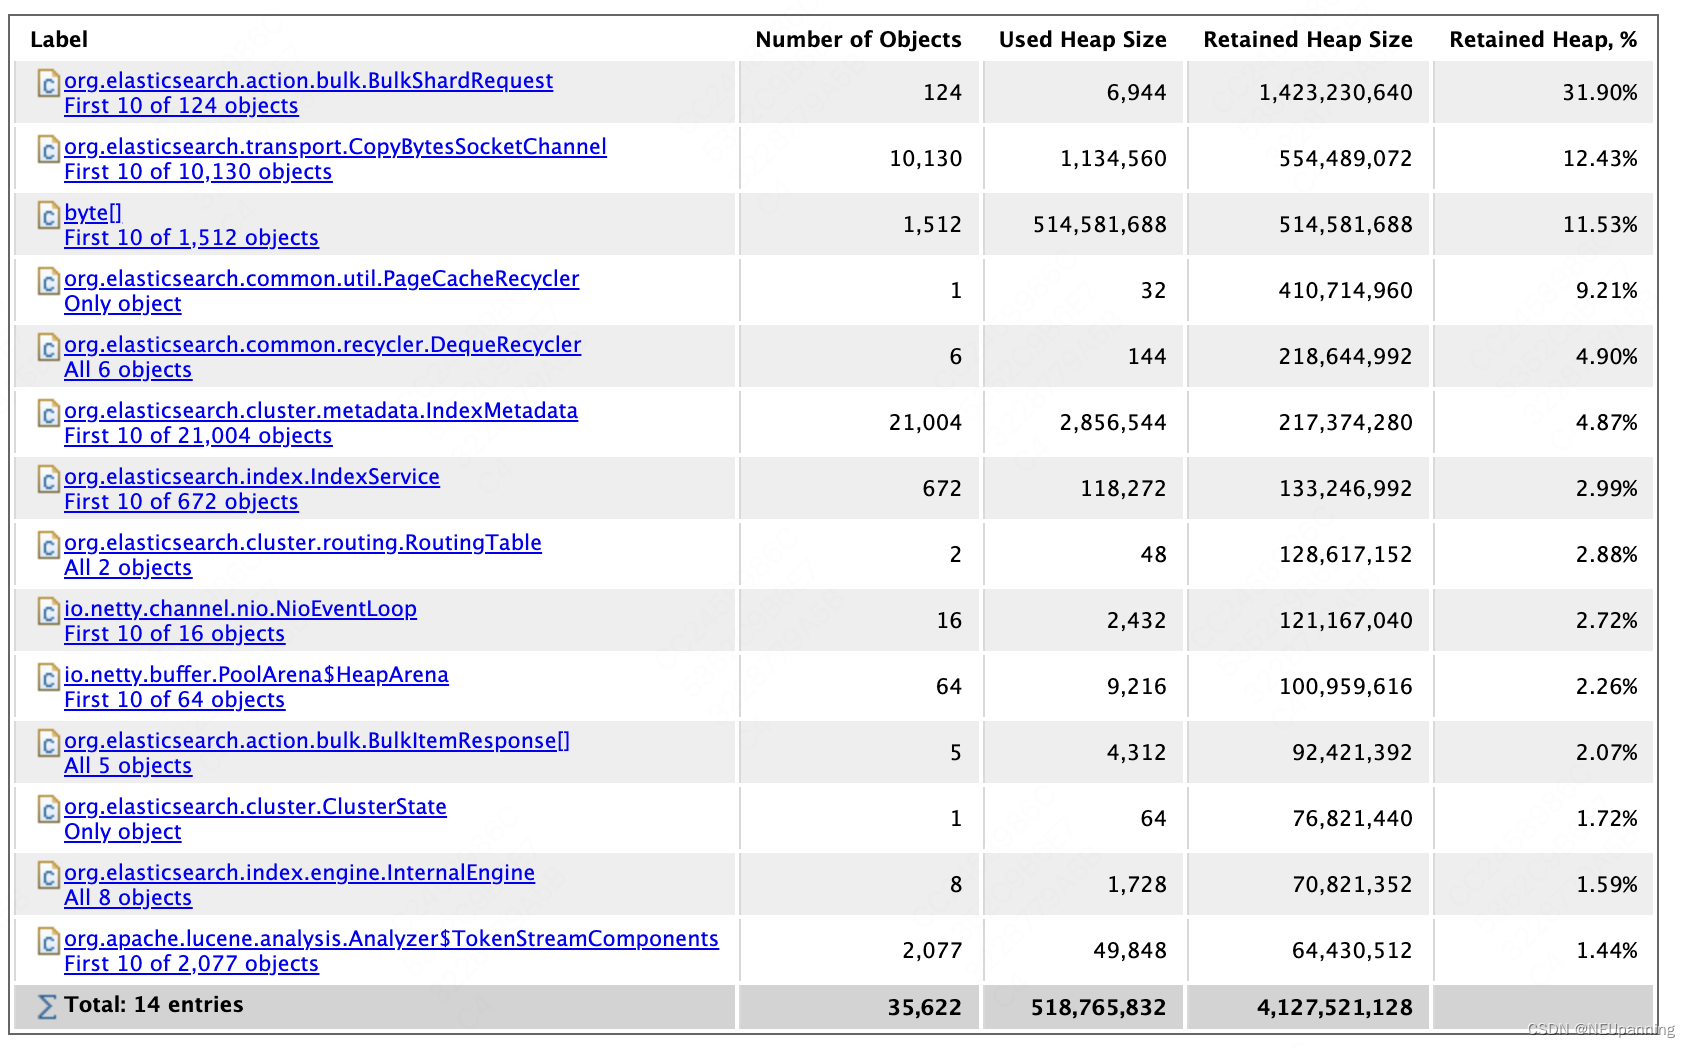Image resolution: width=1690 pixels, height=1048 pixels.
Task: Open the byte[] class link
Action: (x=93, y=213)
